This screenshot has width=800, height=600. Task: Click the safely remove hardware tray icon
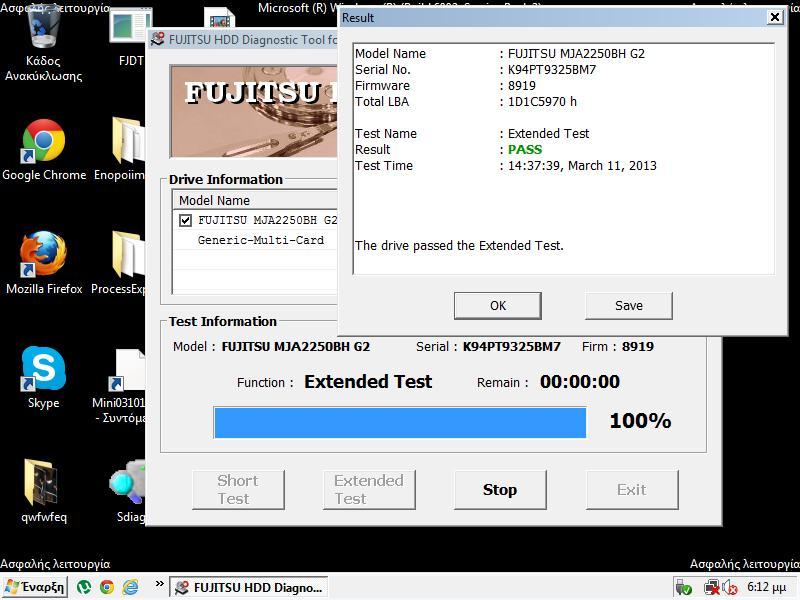683,588
